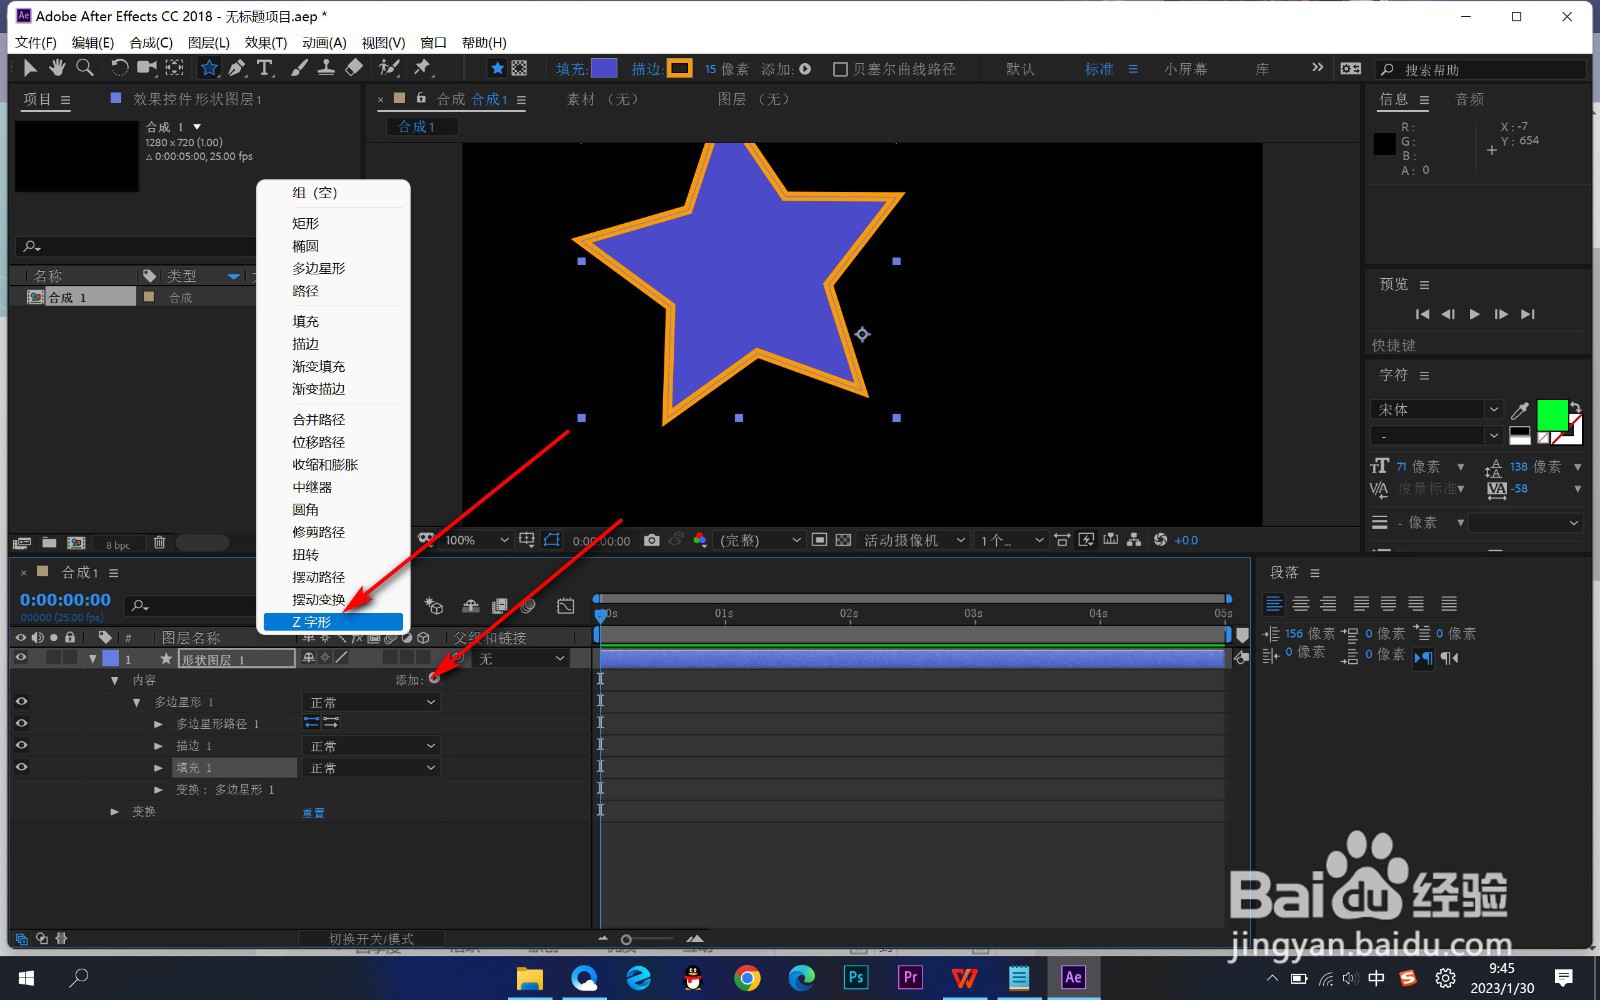Open the parent 无 dropdown
1600x1000 pixels.
(x=521, y=659)
